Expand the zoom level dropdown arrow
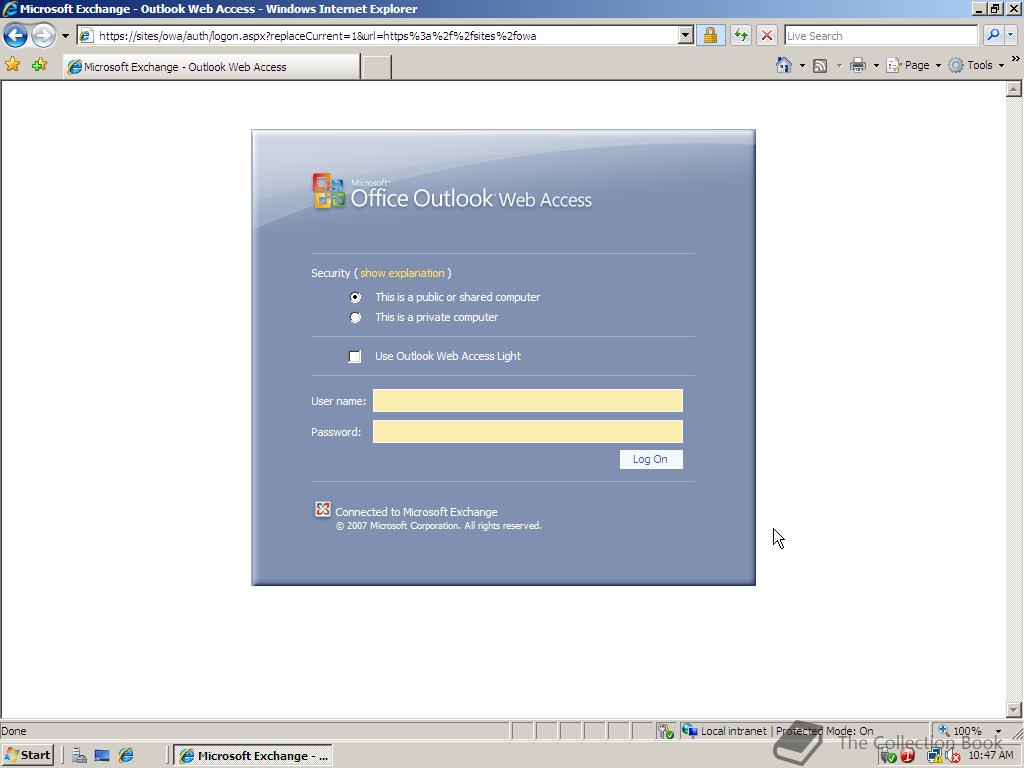1024x768 pixels. coord(998,731)
